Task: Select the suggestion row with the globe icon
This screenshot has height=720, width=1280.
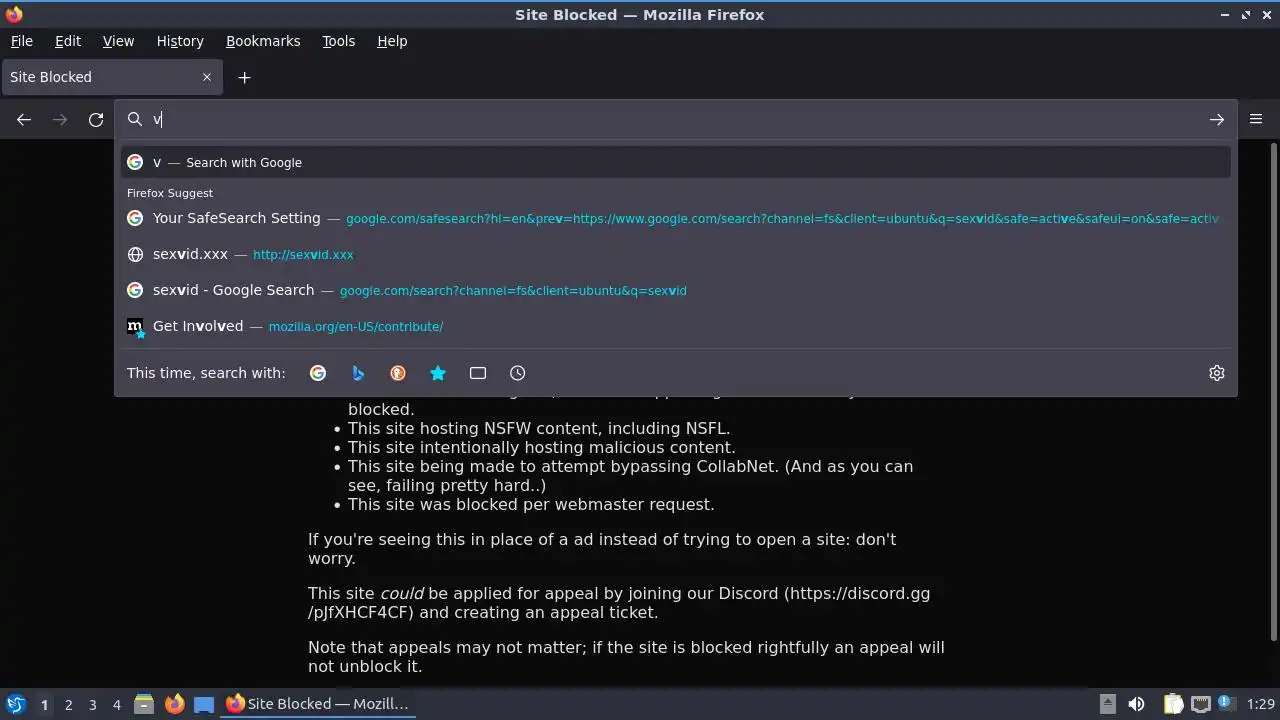Action: [x=676, y=254]
